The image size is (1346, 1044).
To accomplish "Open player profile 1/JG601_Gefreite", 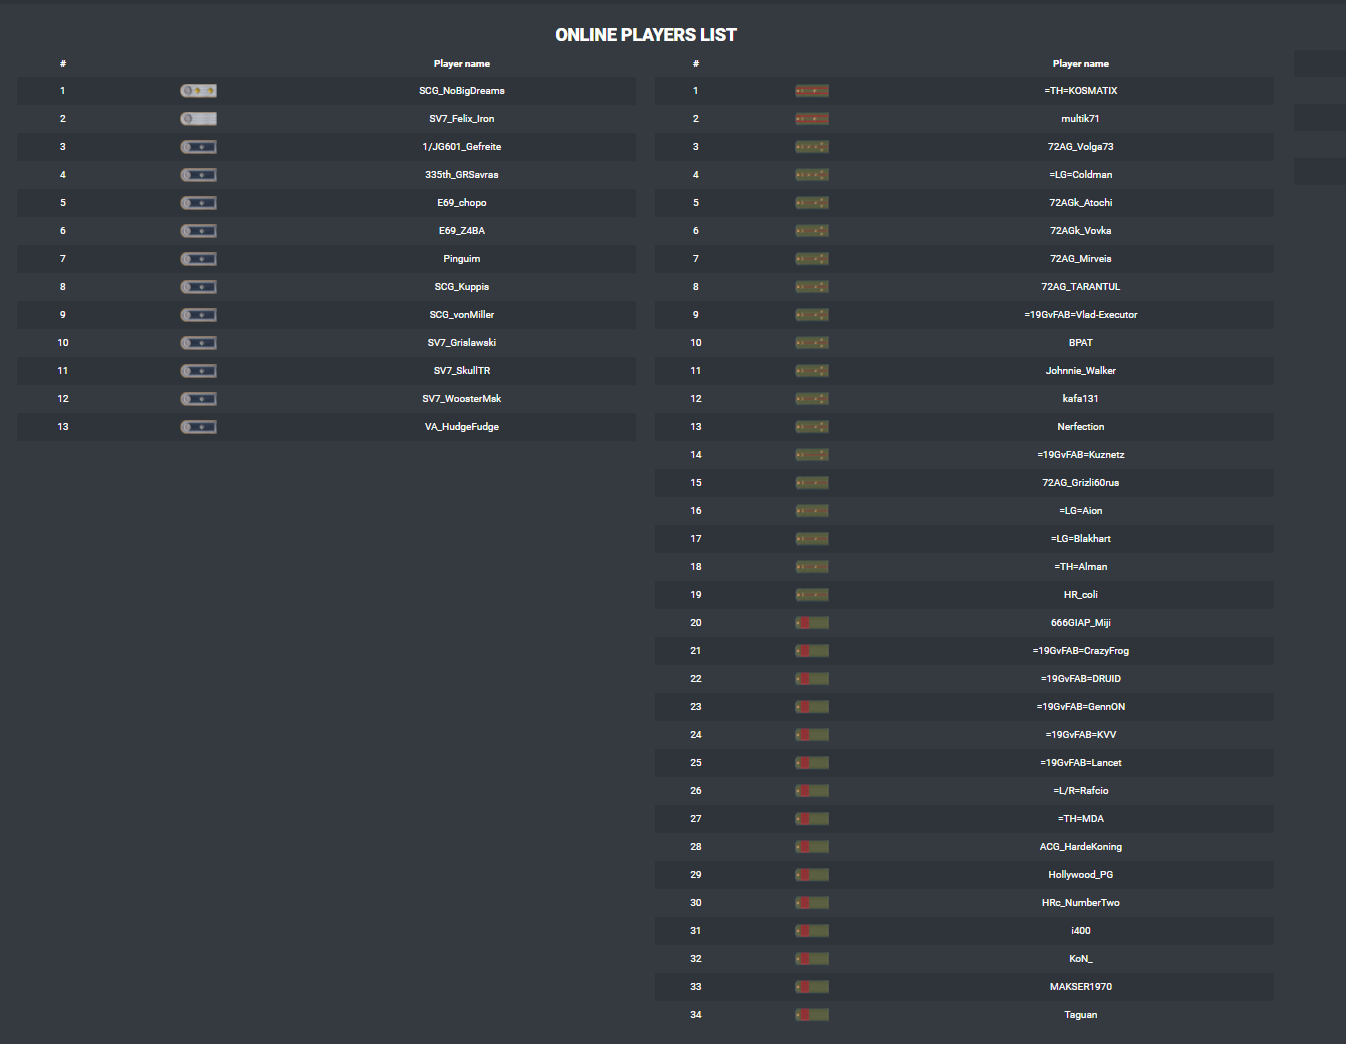I will point(462,147).
